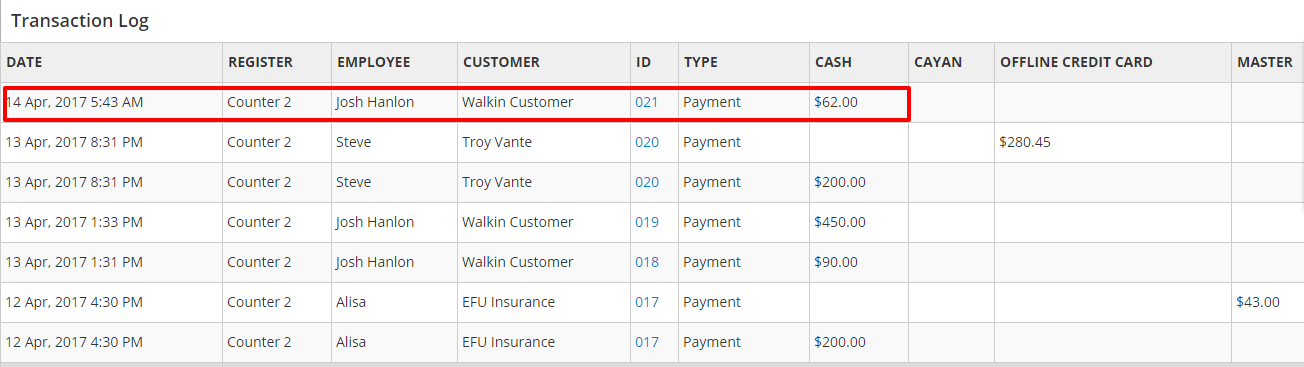
Task: Click 'Walkin Customer' in the 021 row
Action: tap(518, 102)
